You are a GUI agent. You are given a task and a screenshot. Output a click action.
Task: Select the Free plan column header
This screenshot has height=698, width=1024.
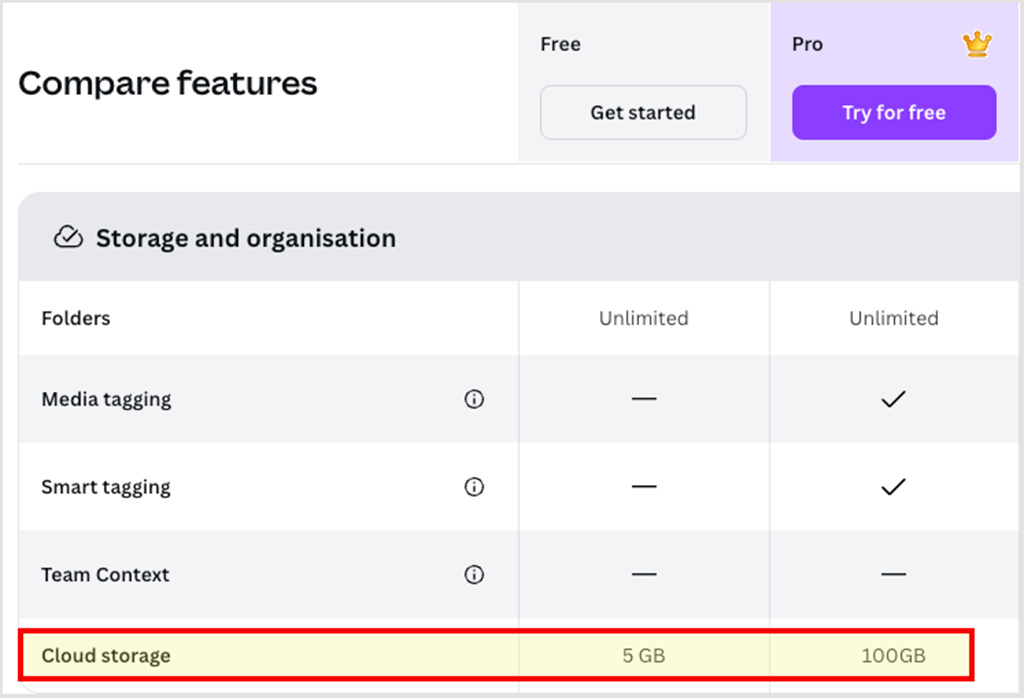[560, 44]
